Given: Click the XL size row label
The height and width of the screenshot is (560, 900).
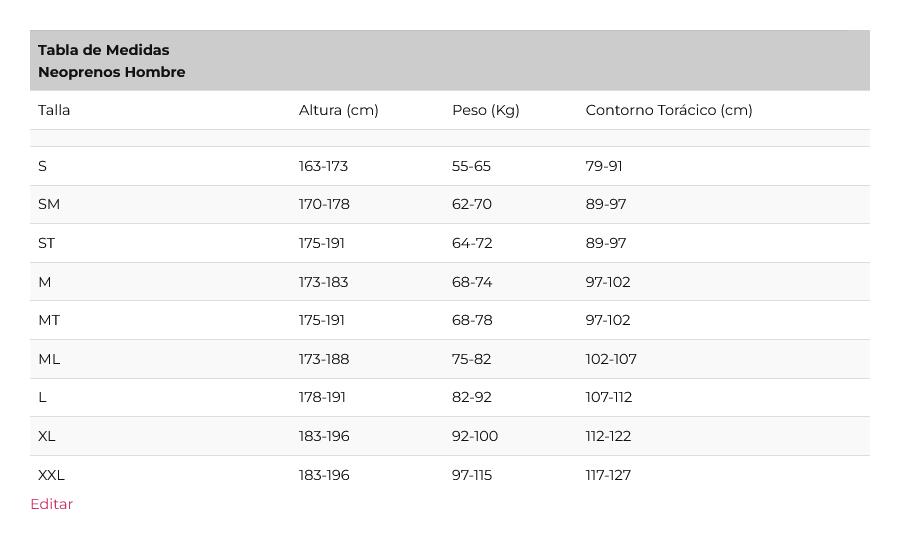Looking at the screenshot, I should [46, 436].
